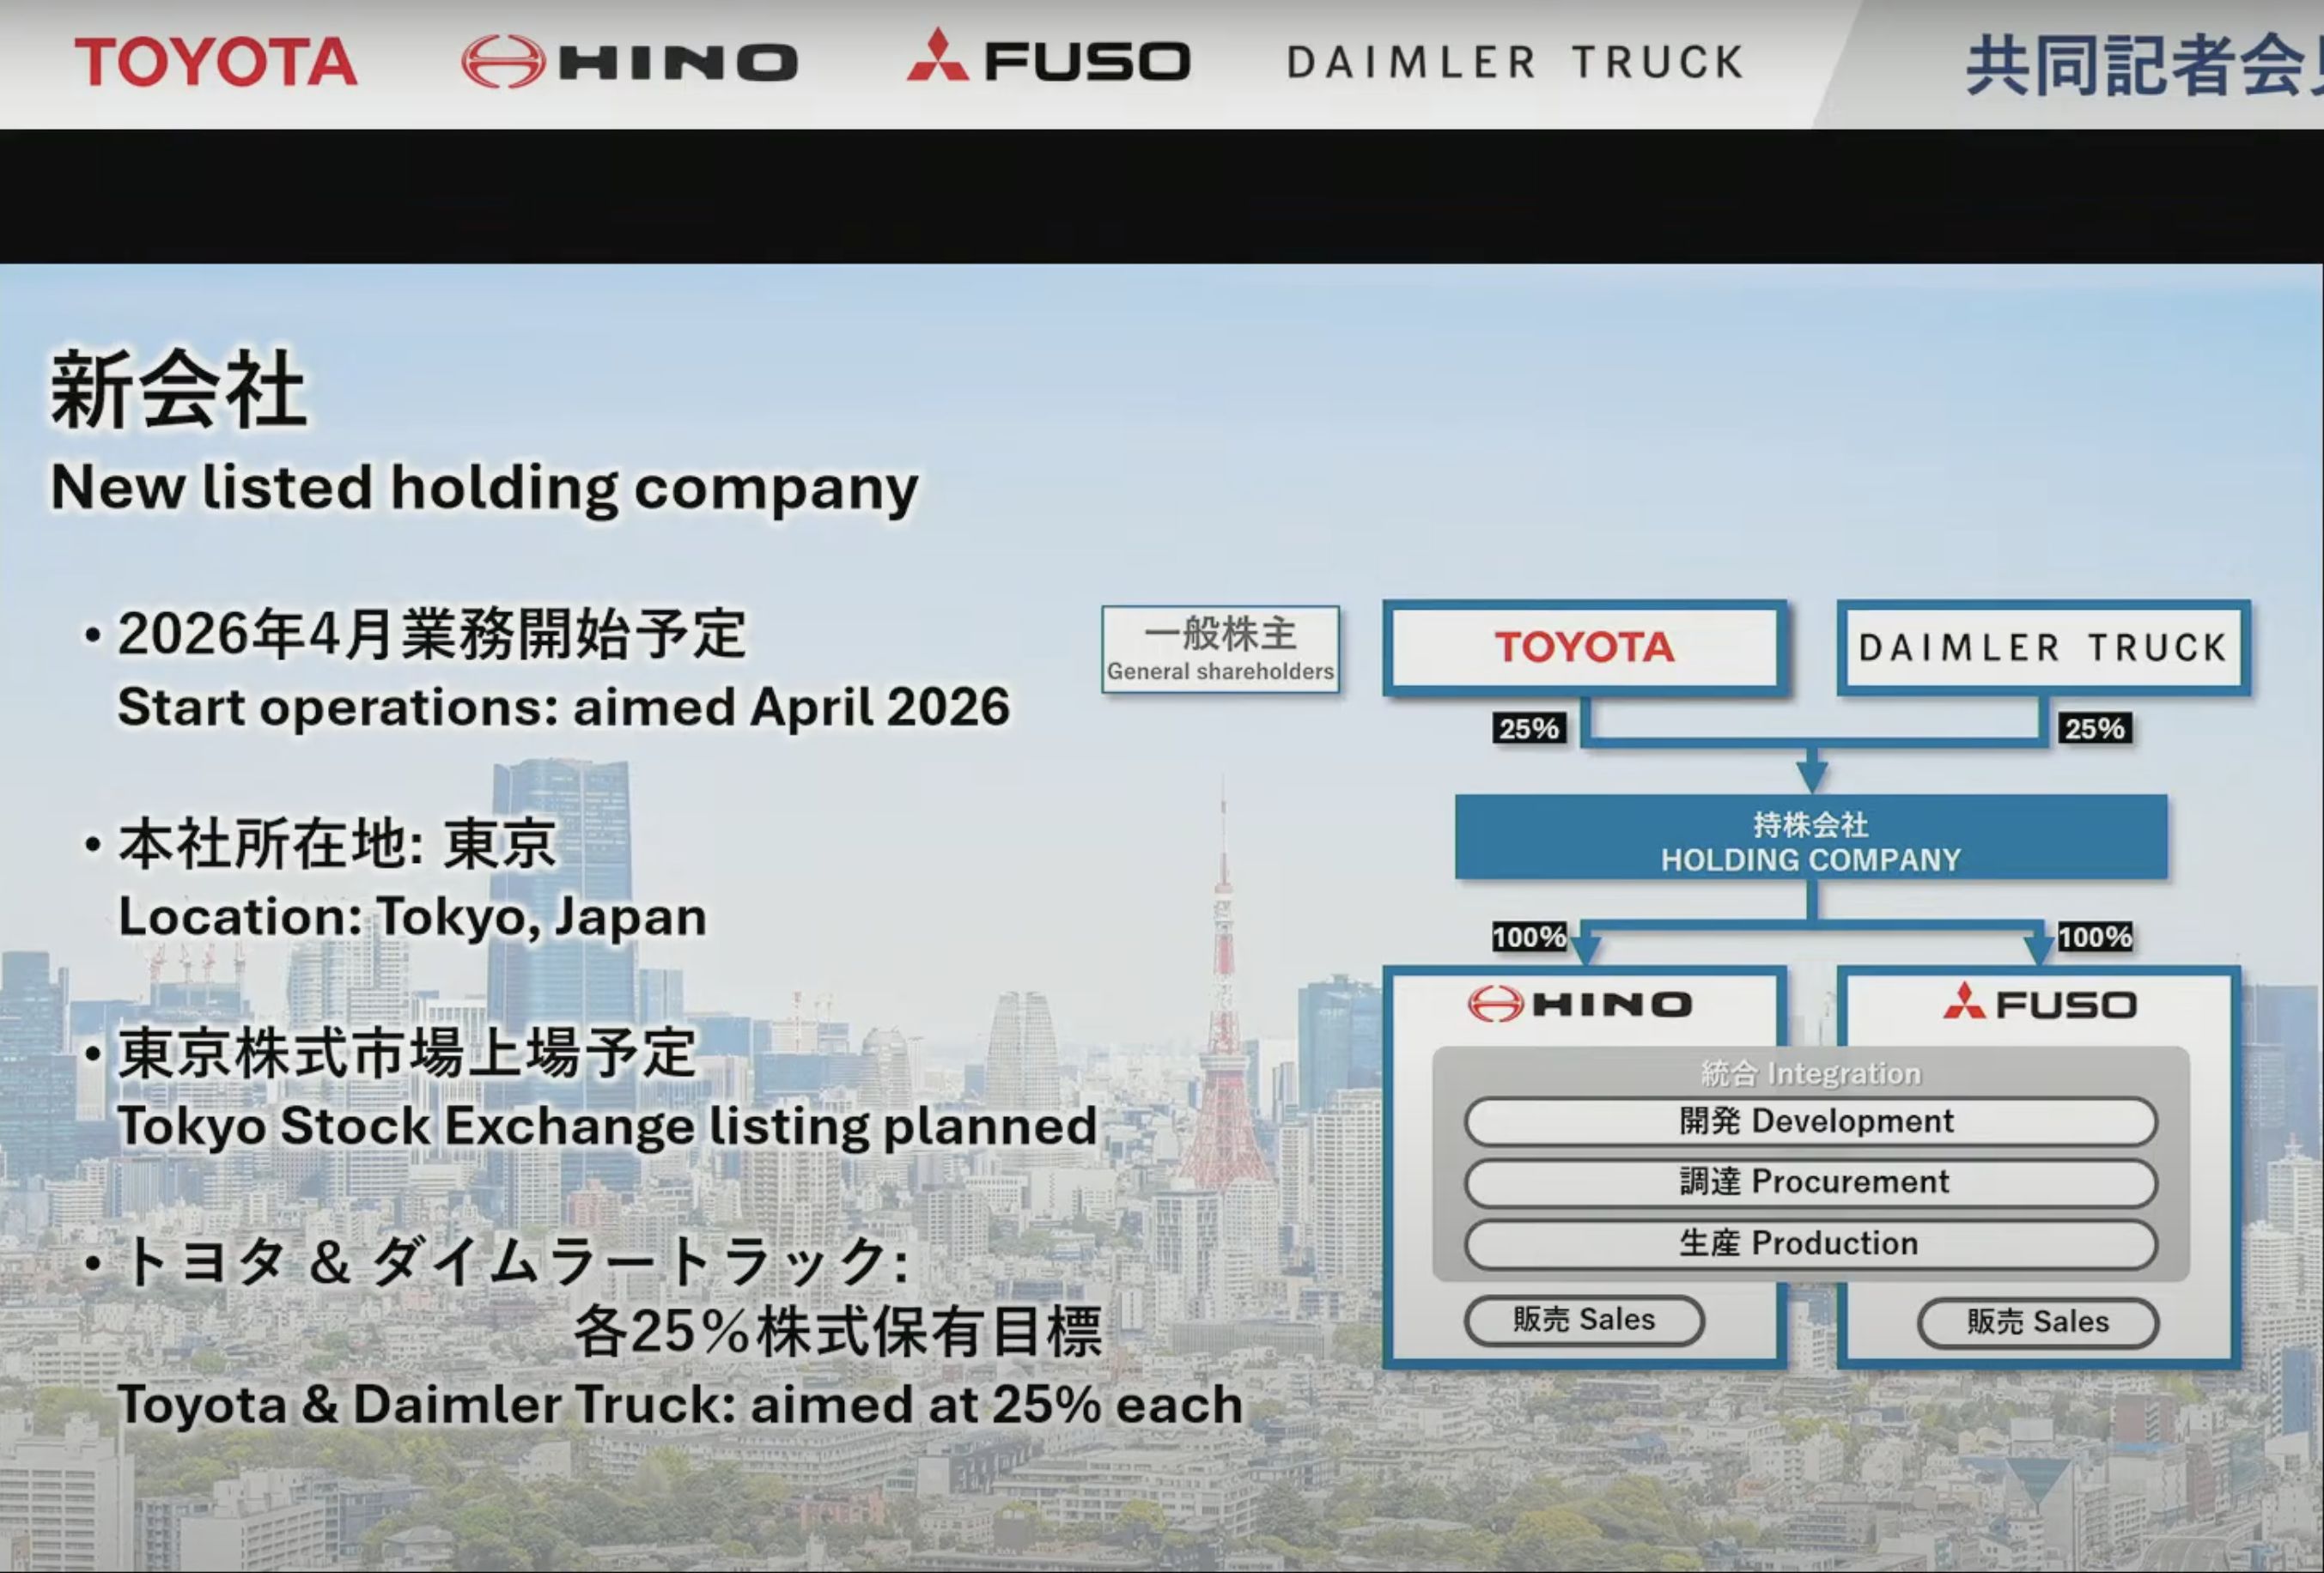Click the TOYOTA logo in the header
Viewport: 2324px width, 1573px height.
215,62
